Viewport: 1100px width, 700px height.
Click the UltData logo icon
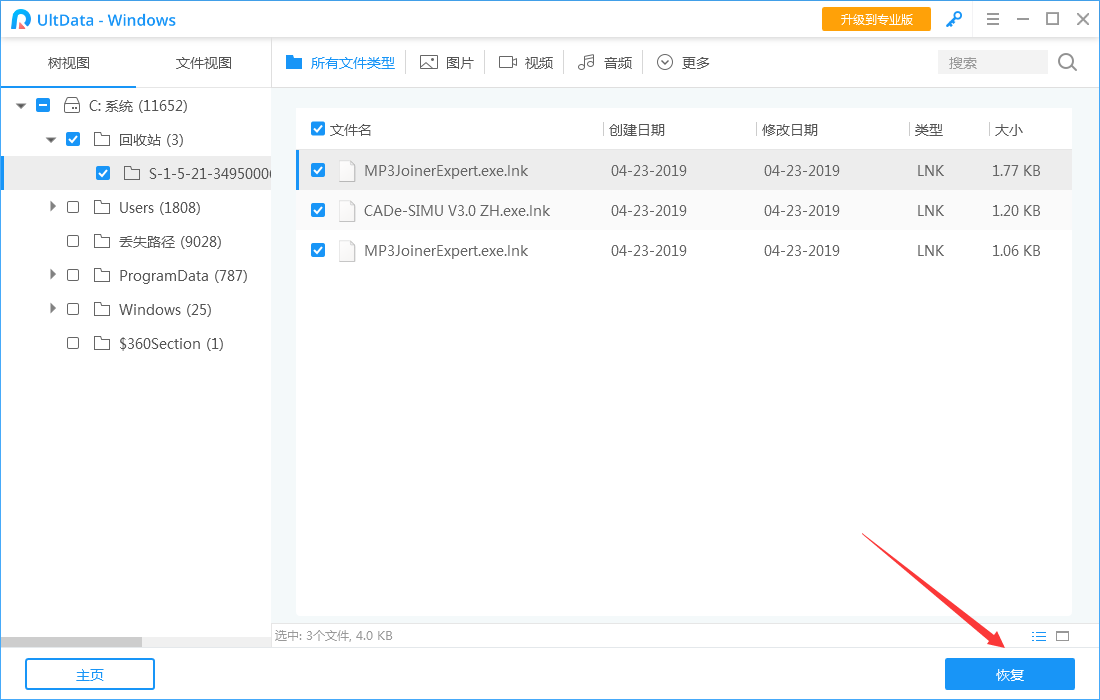click(x=21, y=20)
